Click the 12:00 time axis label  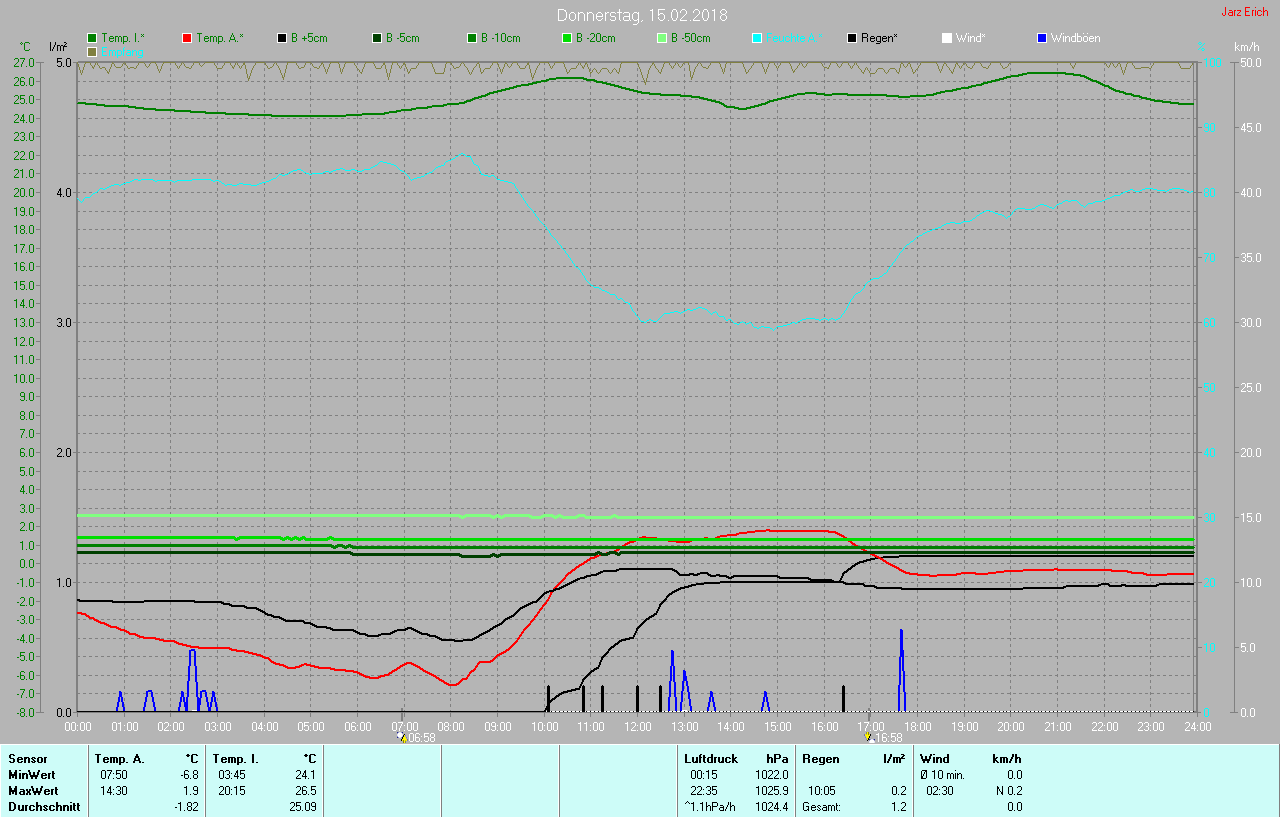coord(637,726)
